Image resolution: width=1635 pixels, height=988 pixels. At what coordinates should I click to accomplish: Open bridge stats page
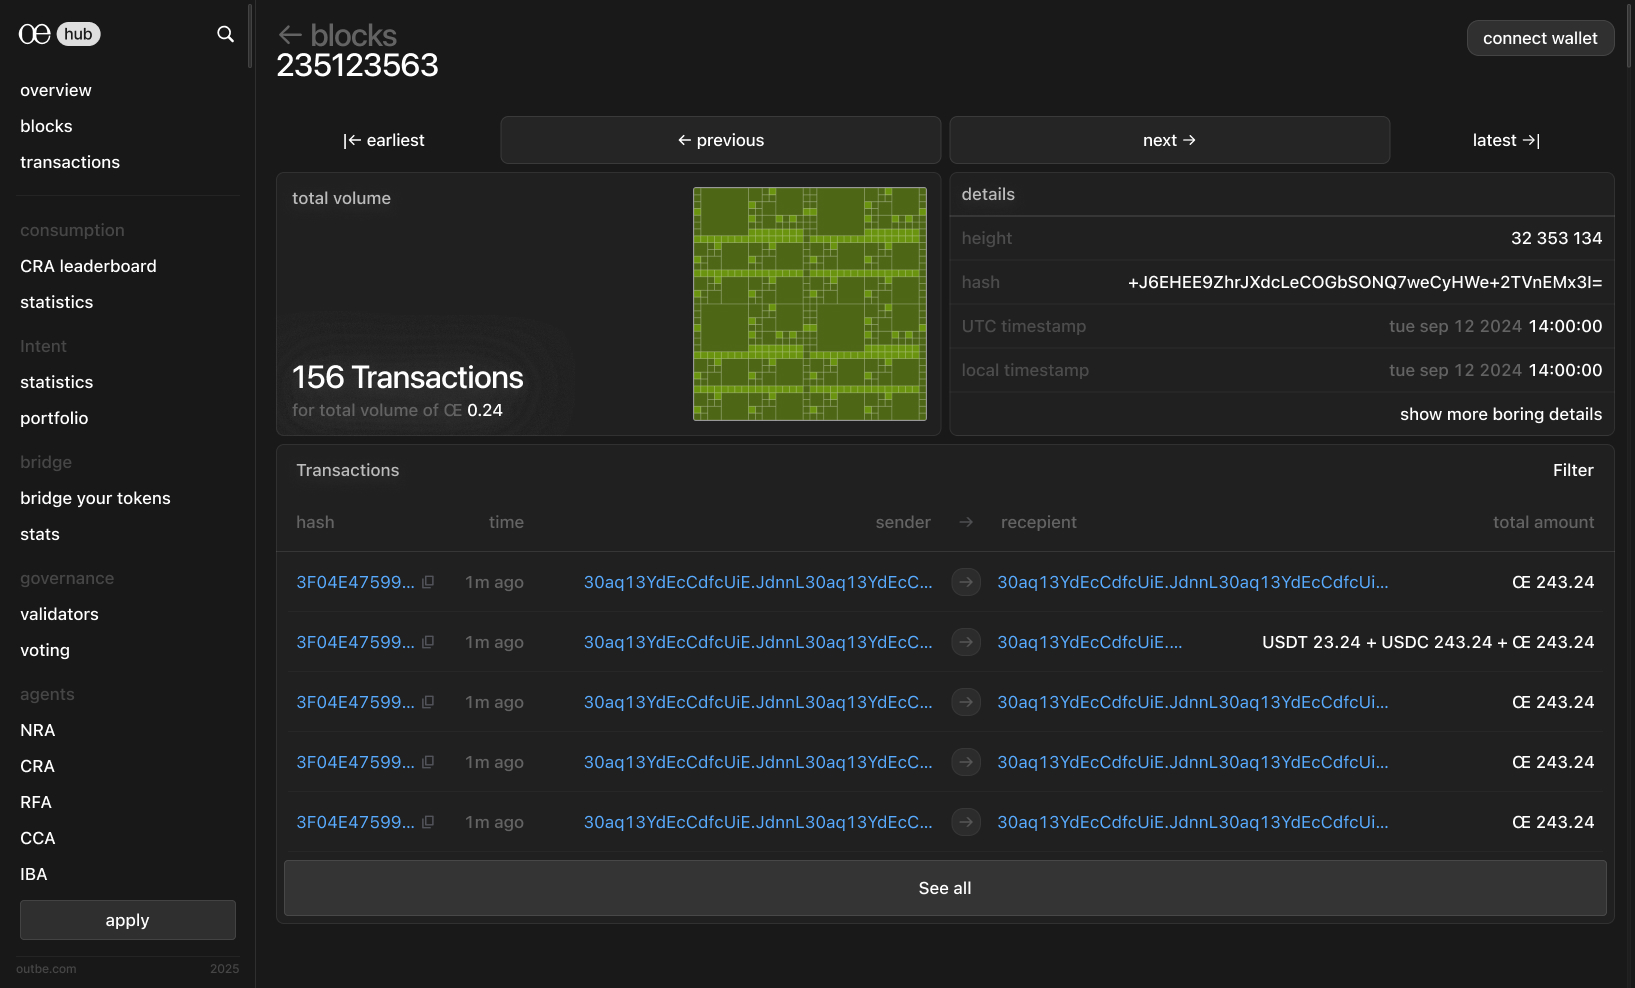[40, 534]
